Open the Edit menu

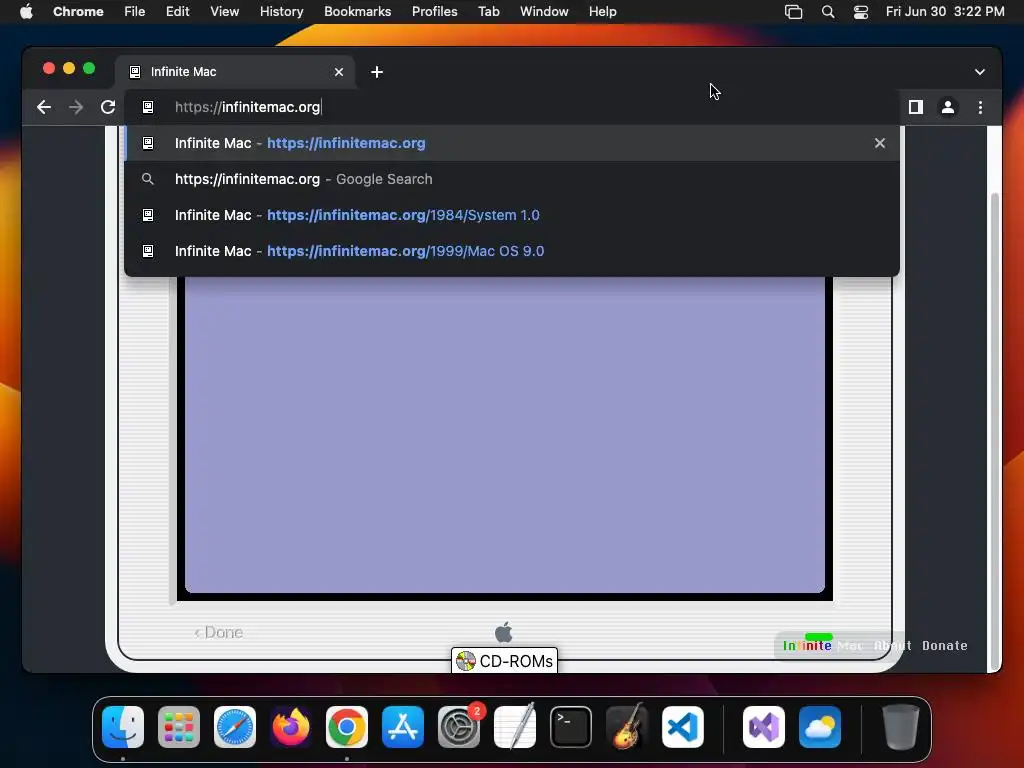click(x=177, y=12)
